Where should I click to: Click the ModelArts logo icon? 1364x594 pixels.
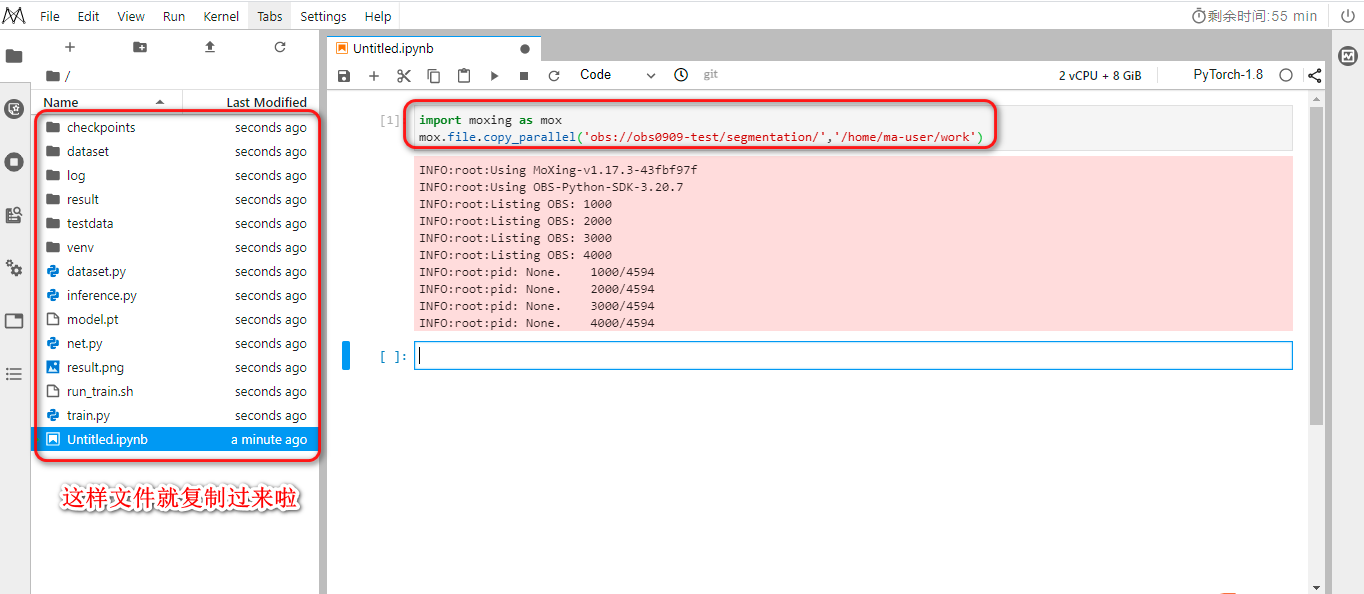tap(14, 16)
